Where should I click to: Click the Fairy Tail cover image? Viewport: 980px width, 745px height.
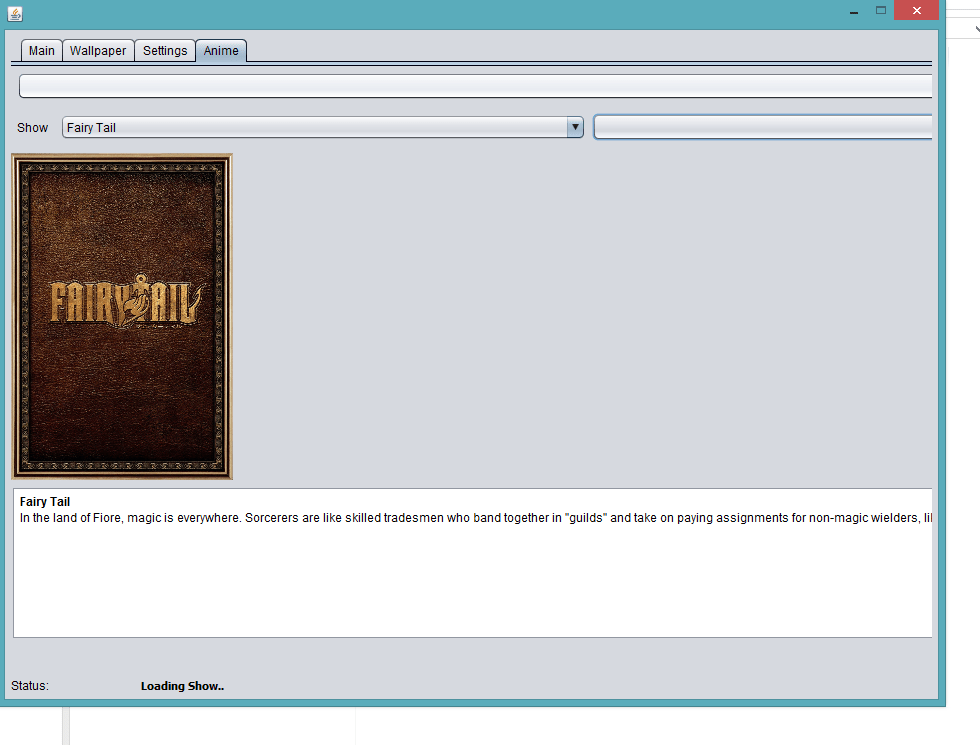122,317
